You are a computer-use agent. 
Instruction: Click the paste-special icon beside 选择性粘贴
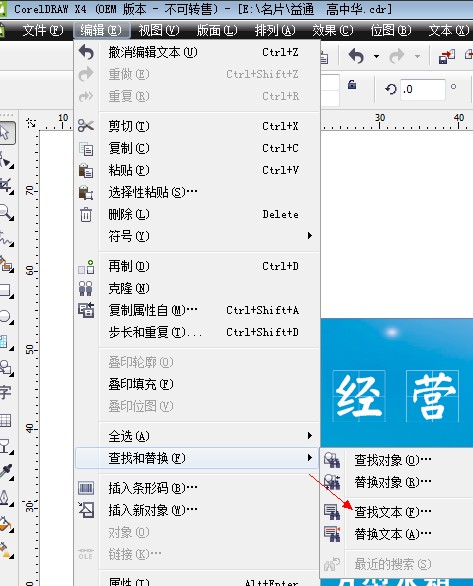[86, 193]
